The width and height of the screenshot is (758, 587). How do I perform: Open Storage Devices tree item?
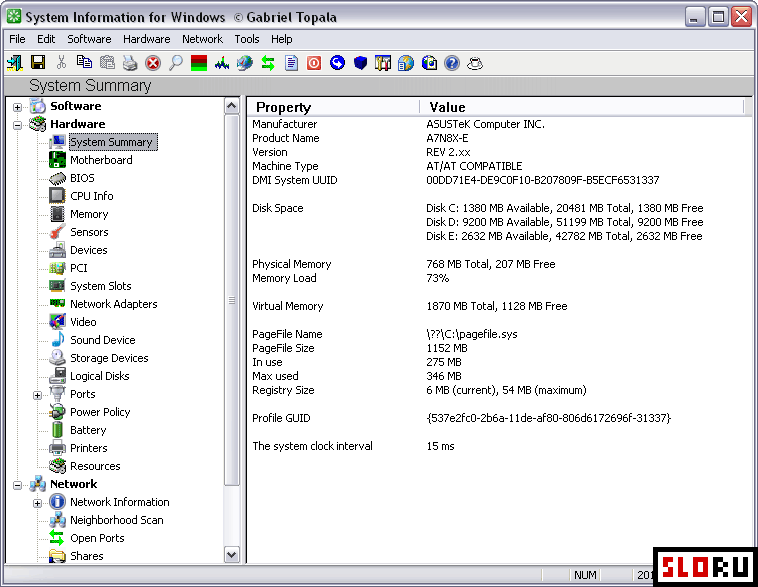(x=109, y=358)
